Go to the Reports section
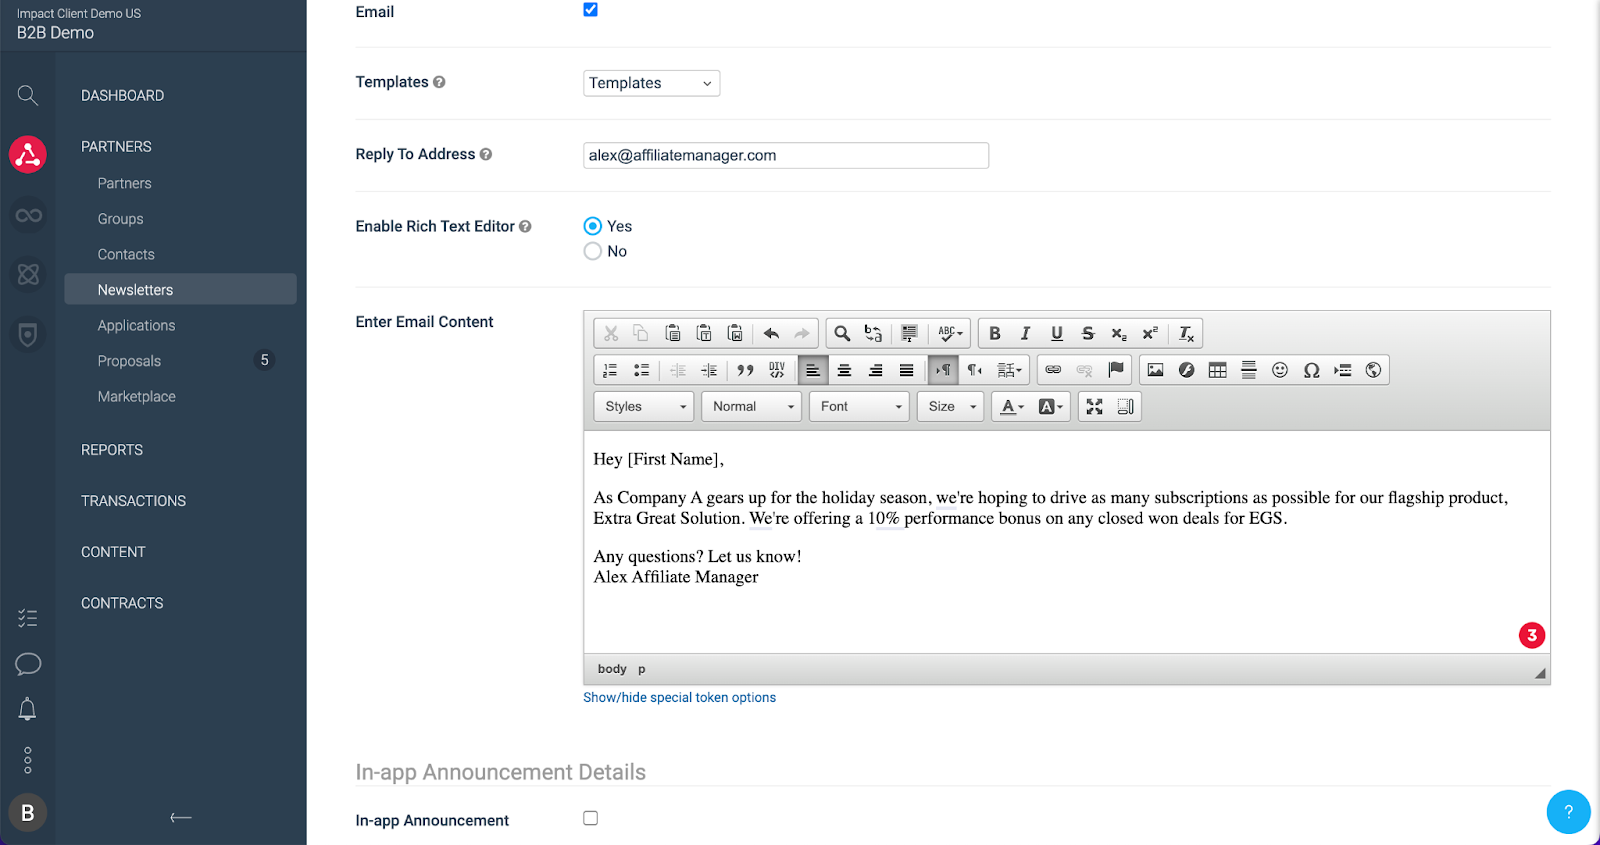The width and height of the screenshot is (1600, 845). coord(112,450)
